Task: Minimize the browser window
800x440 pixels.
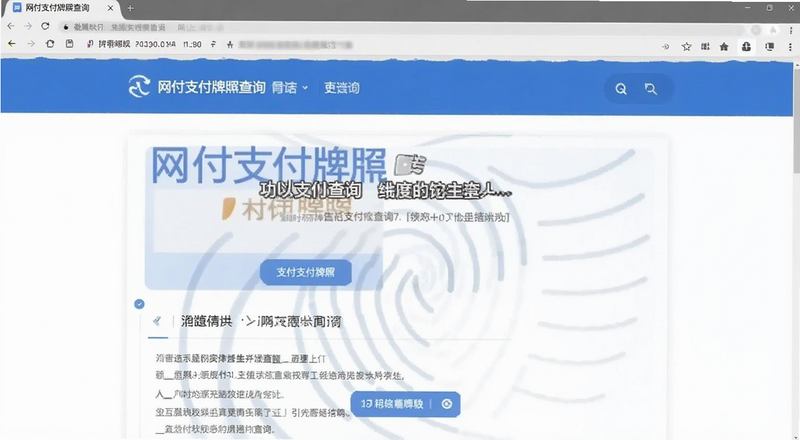Action: tap(748, 8)
